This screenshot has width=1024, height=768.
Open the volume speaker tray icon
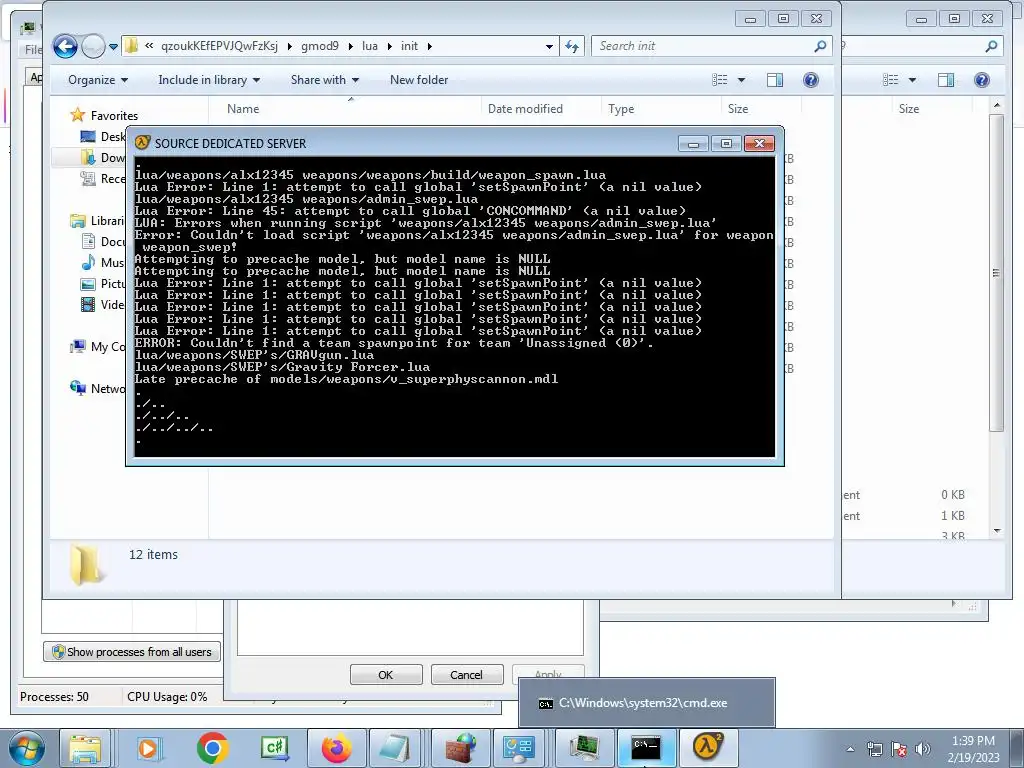click(x=923, y=749)
